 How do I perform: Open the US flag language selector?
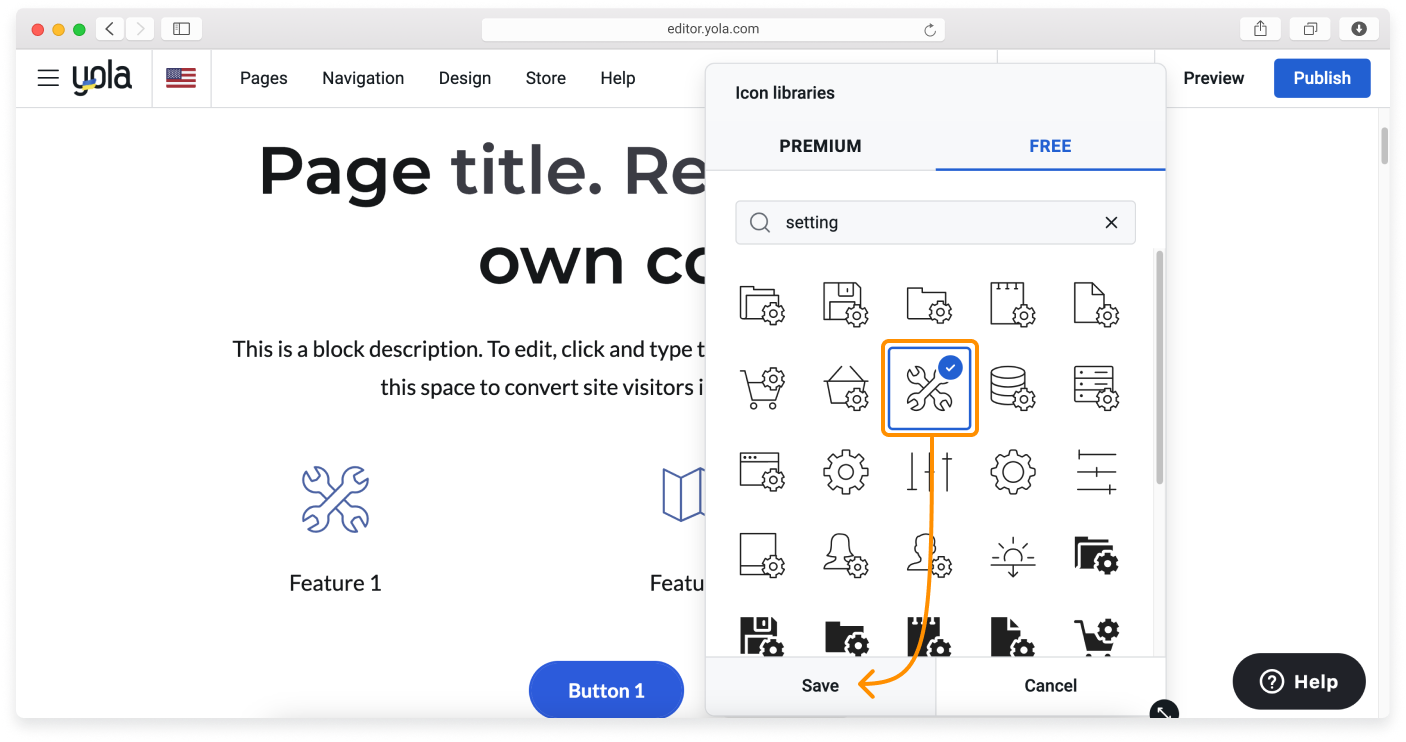(181, 78)
